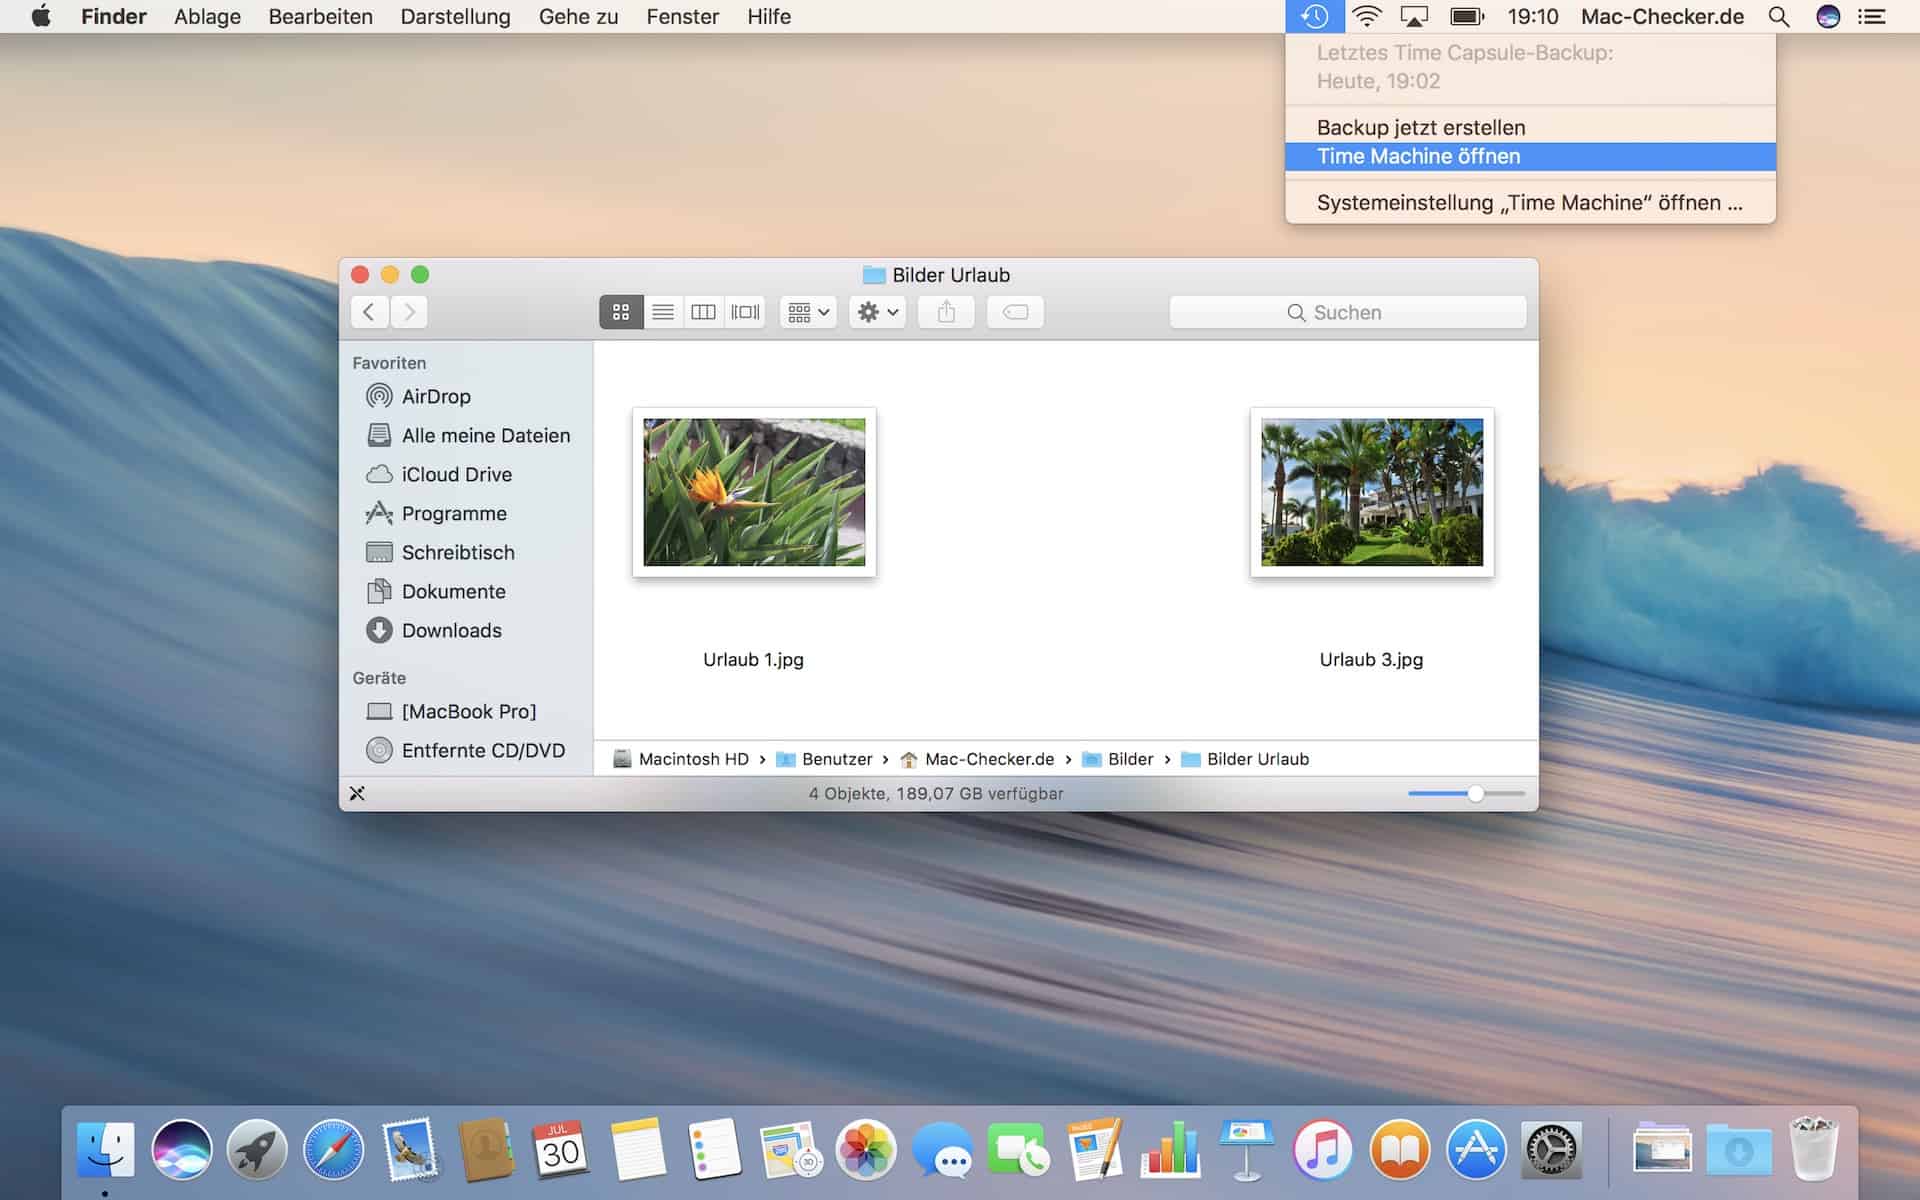Open App Store in the Dock
This screenshot has height=1200, width=1920.
point(1476,1150)
